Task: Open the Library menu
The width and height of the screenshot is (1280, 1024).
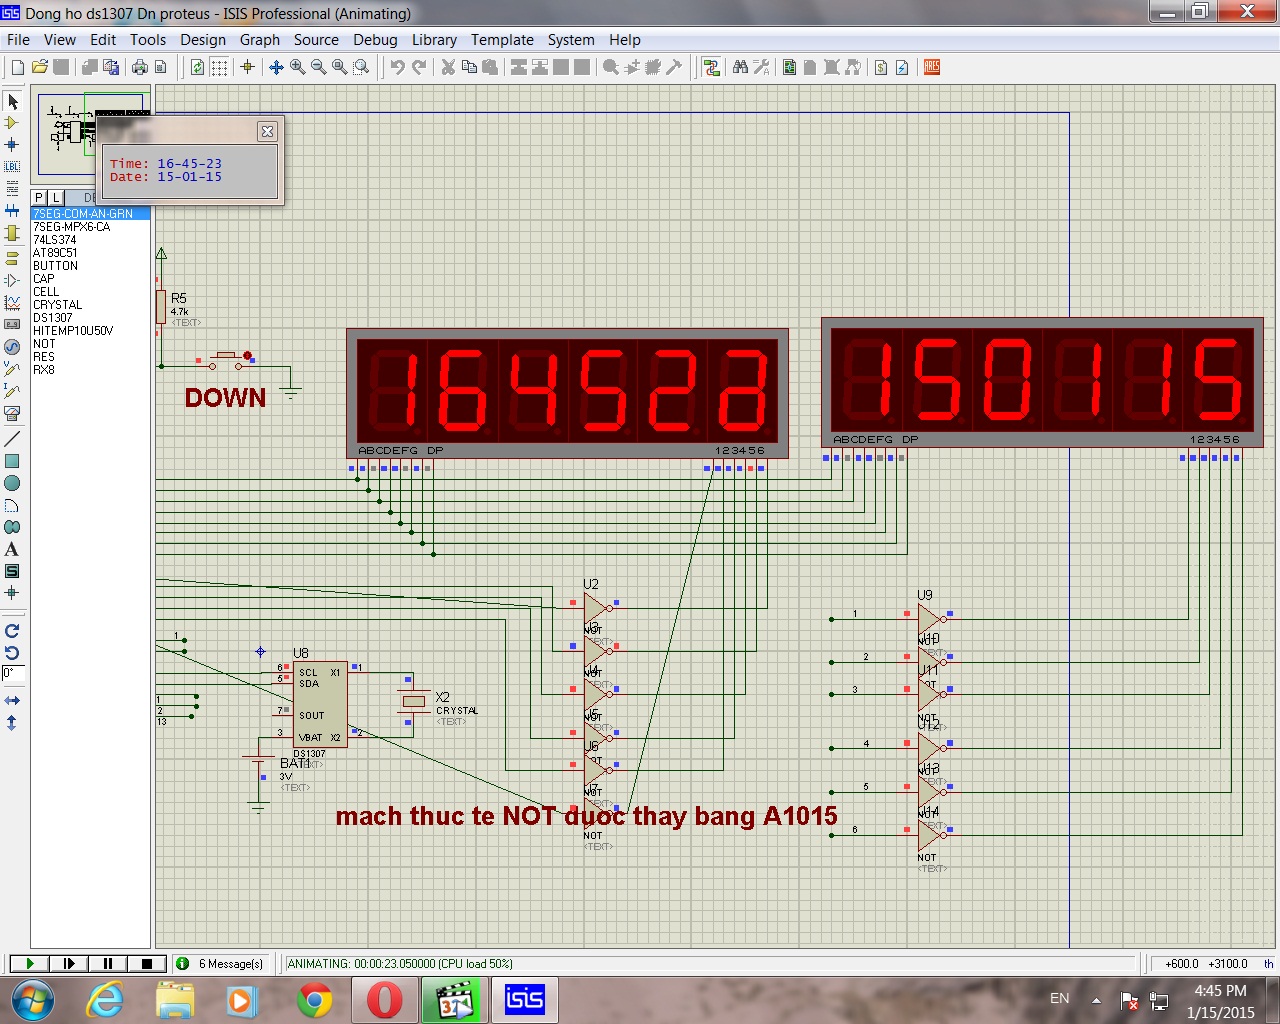Action: [434, 40]
